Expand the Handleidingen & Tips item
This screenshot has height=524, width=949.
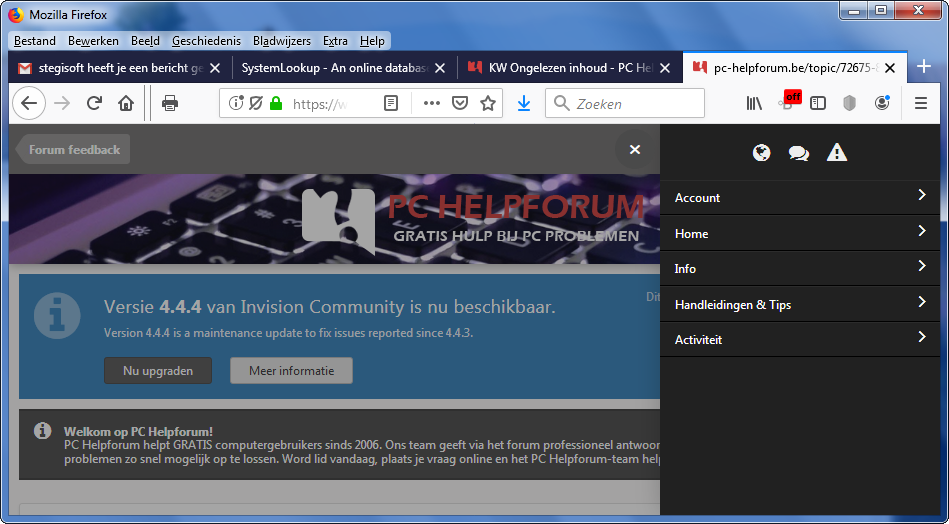point(800,304)
